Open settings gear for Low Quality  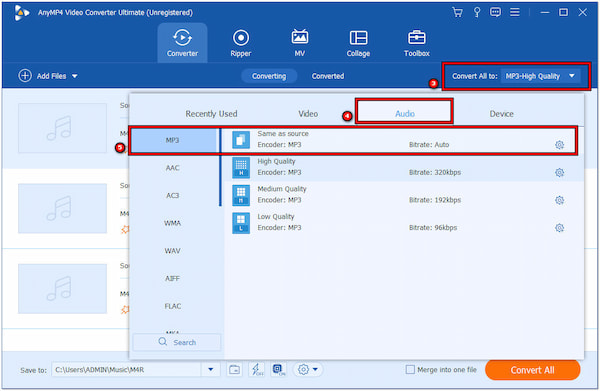559,228
